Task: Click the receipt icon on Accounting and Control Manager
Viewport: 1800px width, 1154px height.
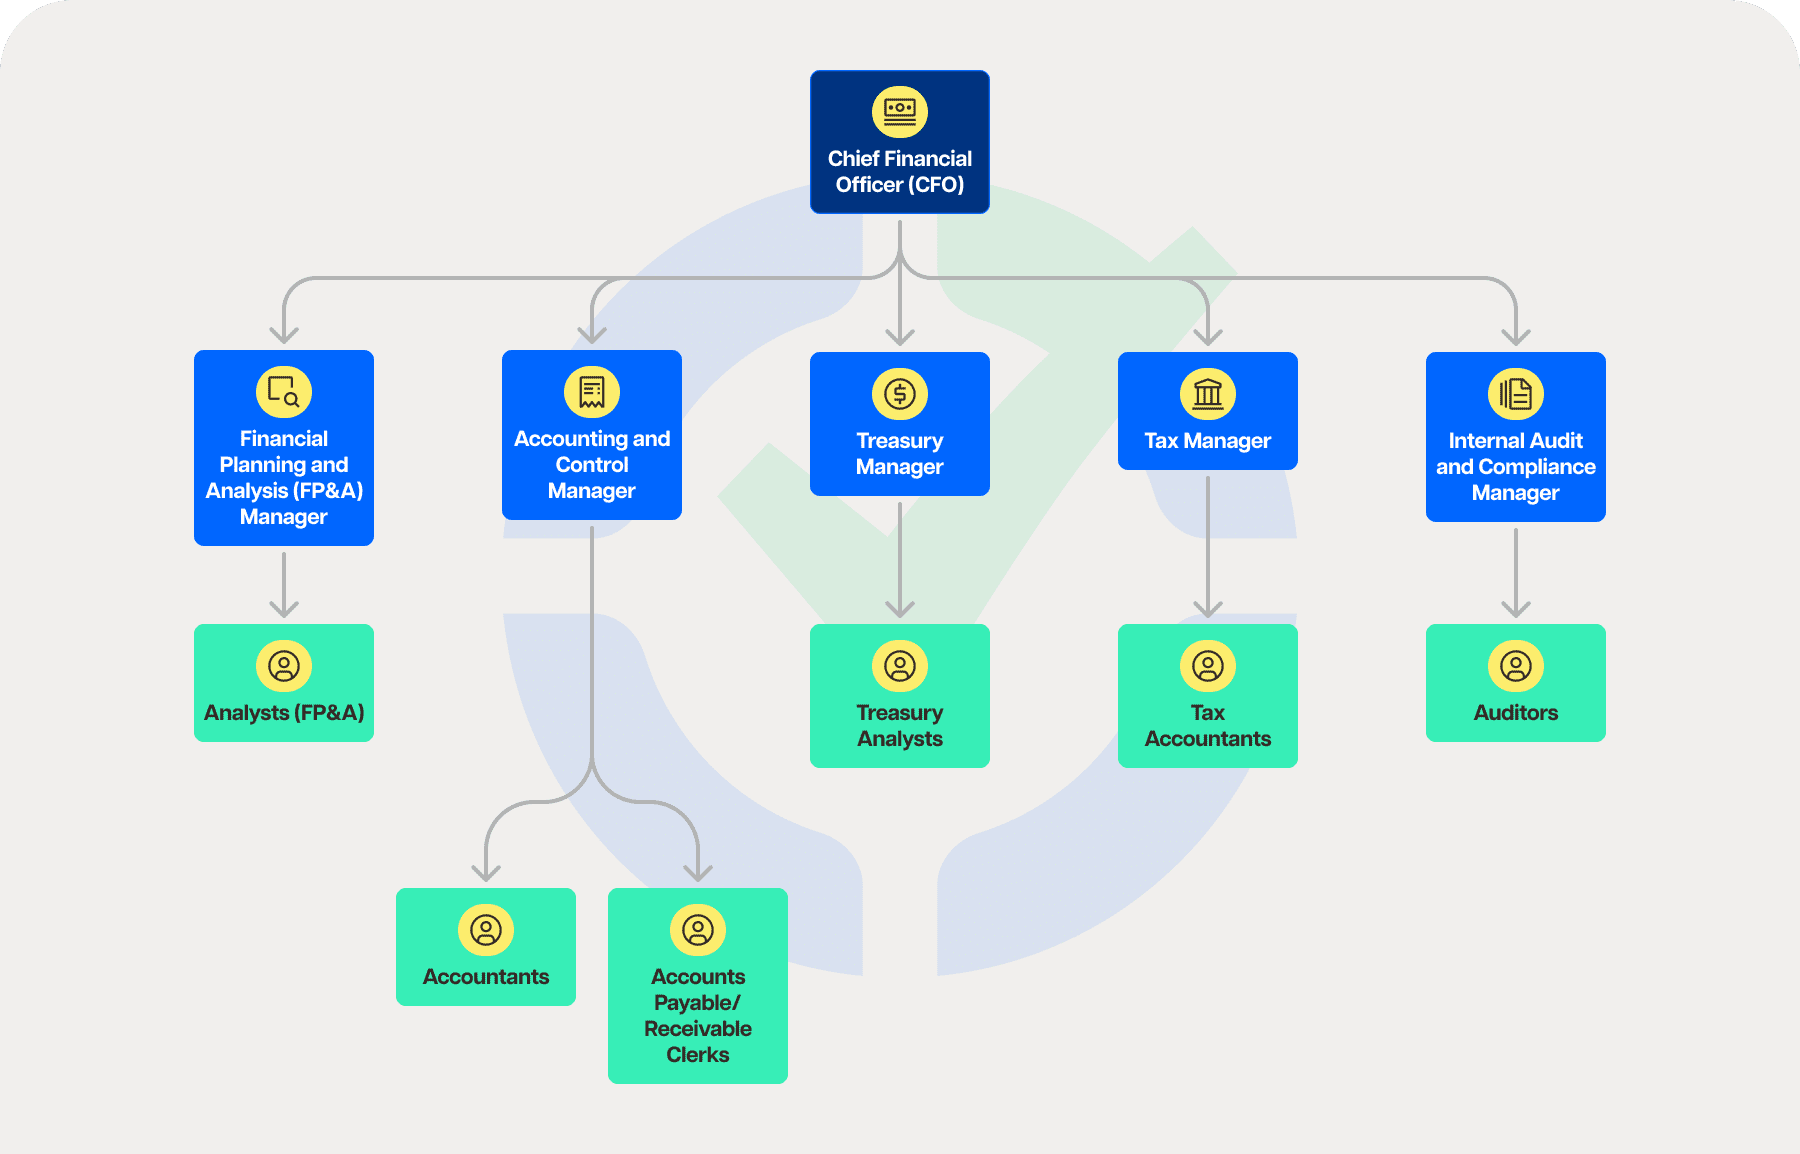Action: tap(591, 392)
